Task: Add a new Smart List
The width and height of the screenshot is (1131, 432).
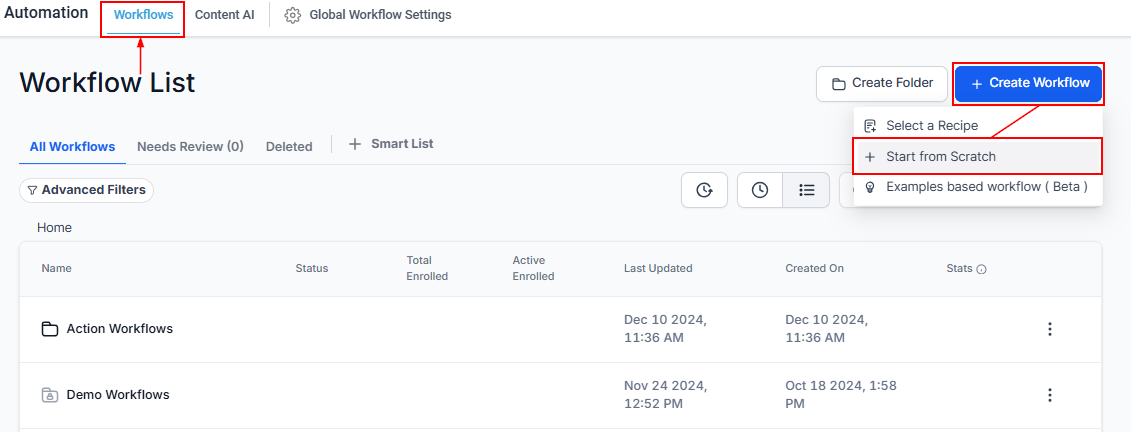Action: 391,144
